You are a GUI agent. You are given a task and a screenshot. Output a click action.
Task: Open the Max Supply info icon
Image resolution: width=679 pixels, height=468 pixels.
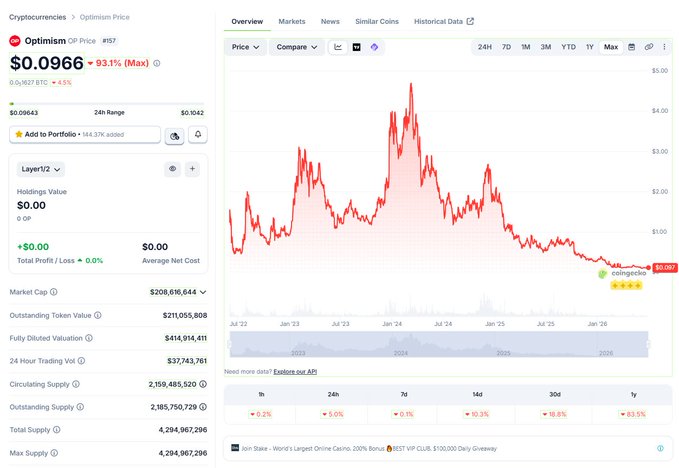coord(54,453)
